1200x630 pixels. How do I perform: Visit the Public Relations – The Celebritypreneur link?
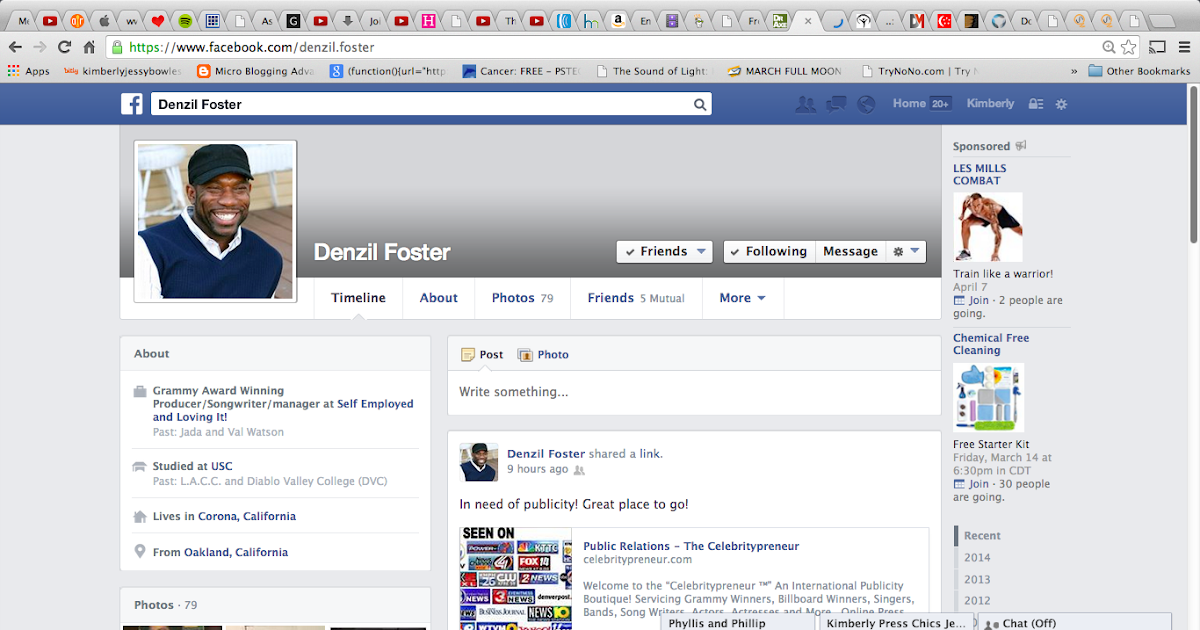point(690,545)
